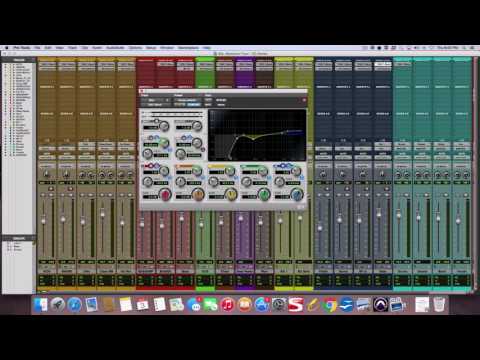Open iTunes from the Dock
This screenshot has width=480, height=360.
pos(227,305)
